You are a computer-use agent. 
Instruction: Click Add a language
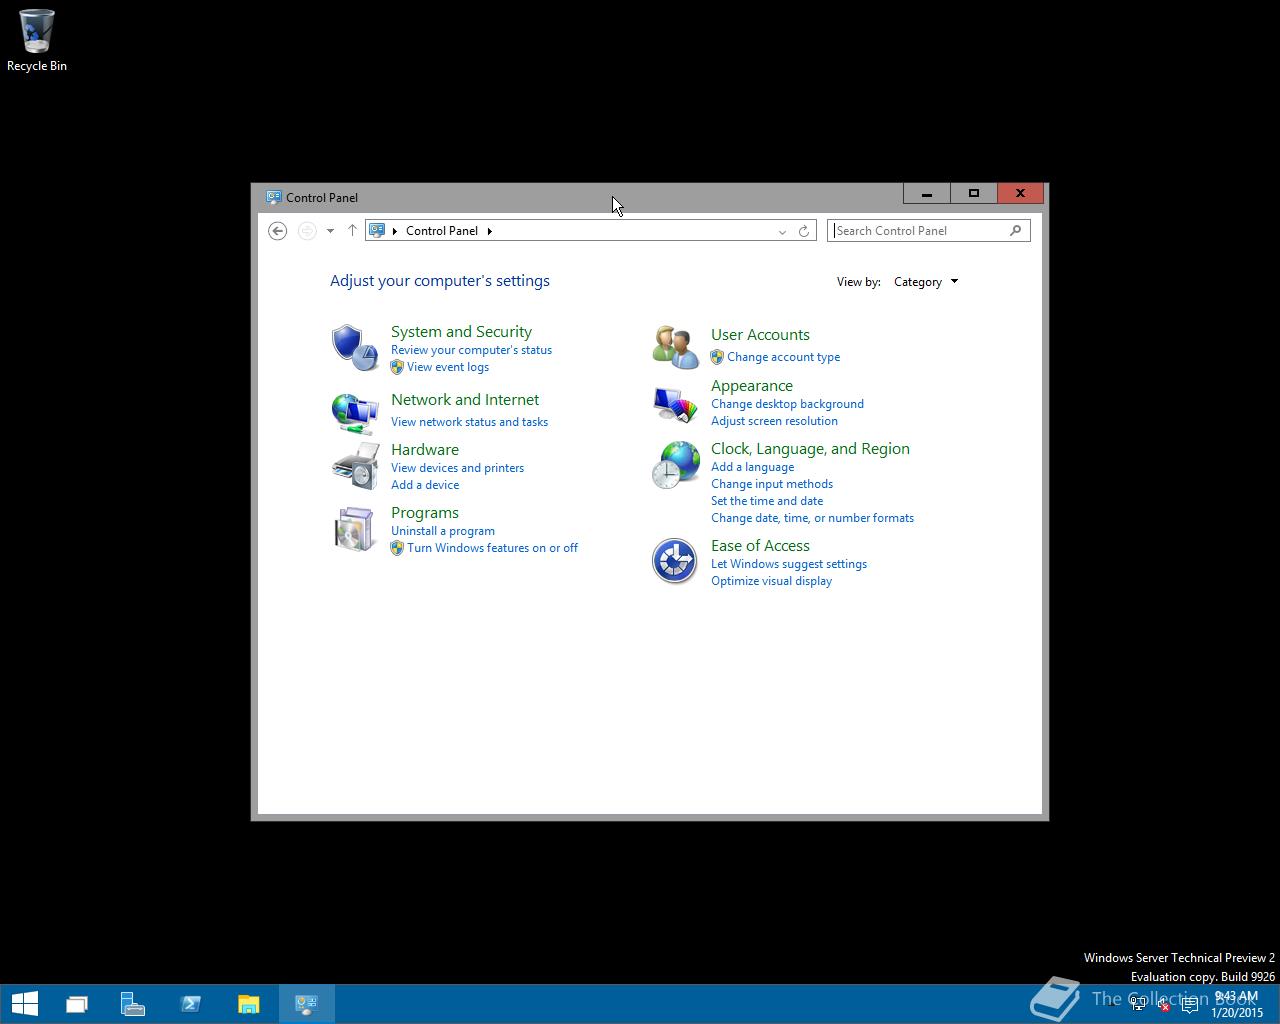(x=752, y=467)
